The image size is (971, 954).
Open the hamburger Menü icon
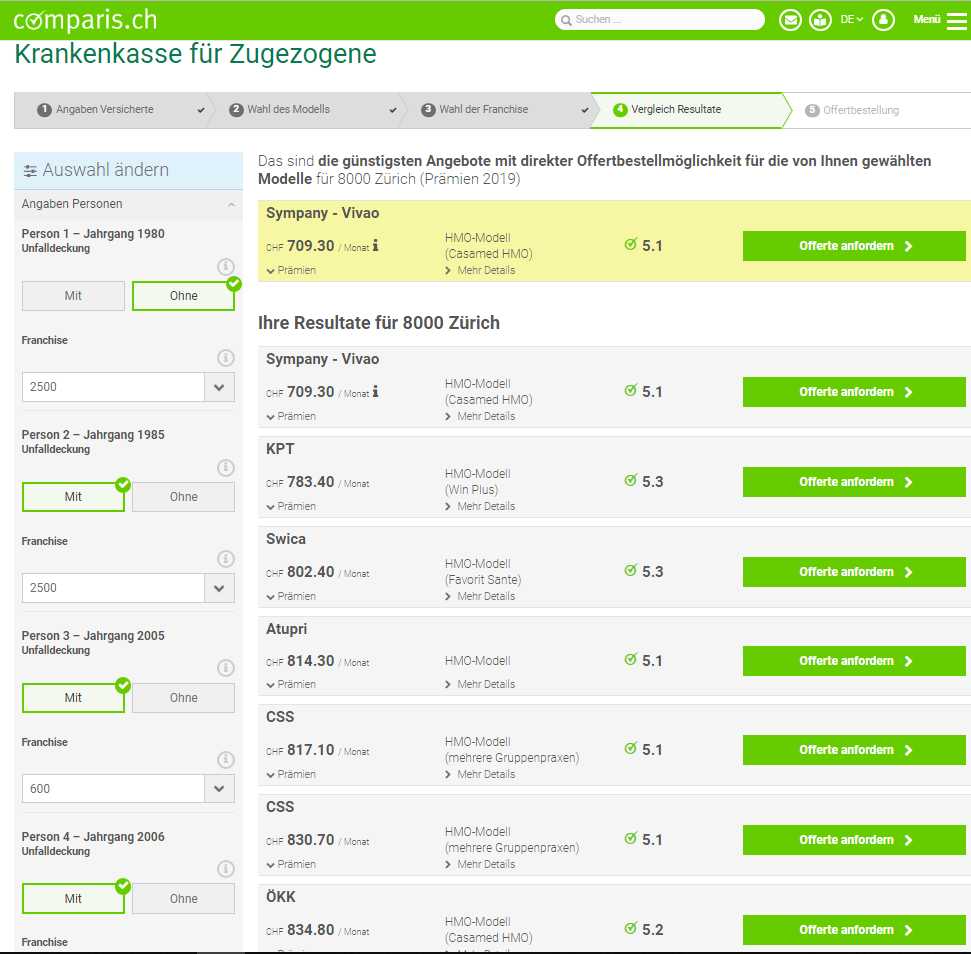(957, 20)
